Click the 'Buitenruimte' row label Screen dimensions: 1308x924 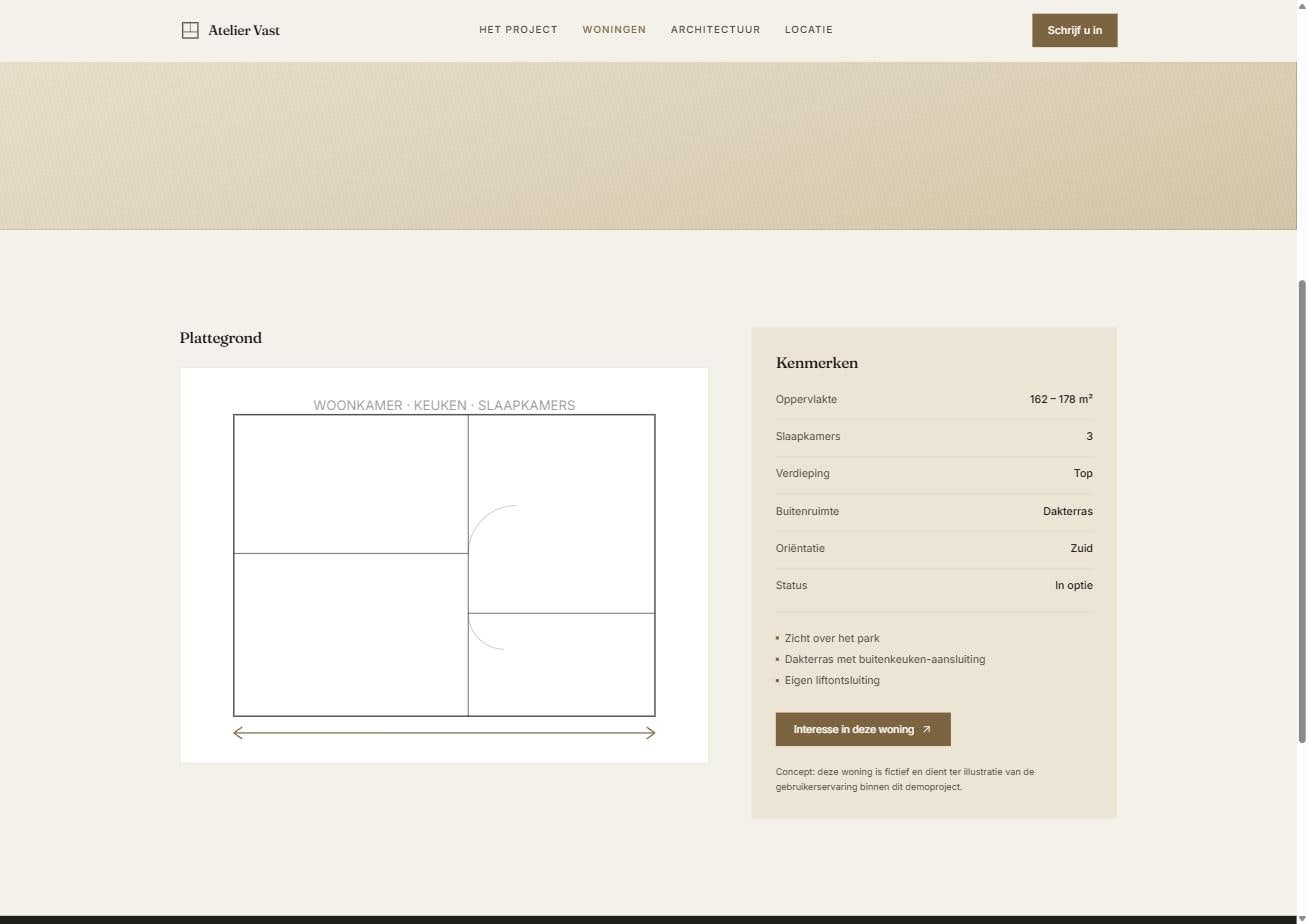click(807, 511)
